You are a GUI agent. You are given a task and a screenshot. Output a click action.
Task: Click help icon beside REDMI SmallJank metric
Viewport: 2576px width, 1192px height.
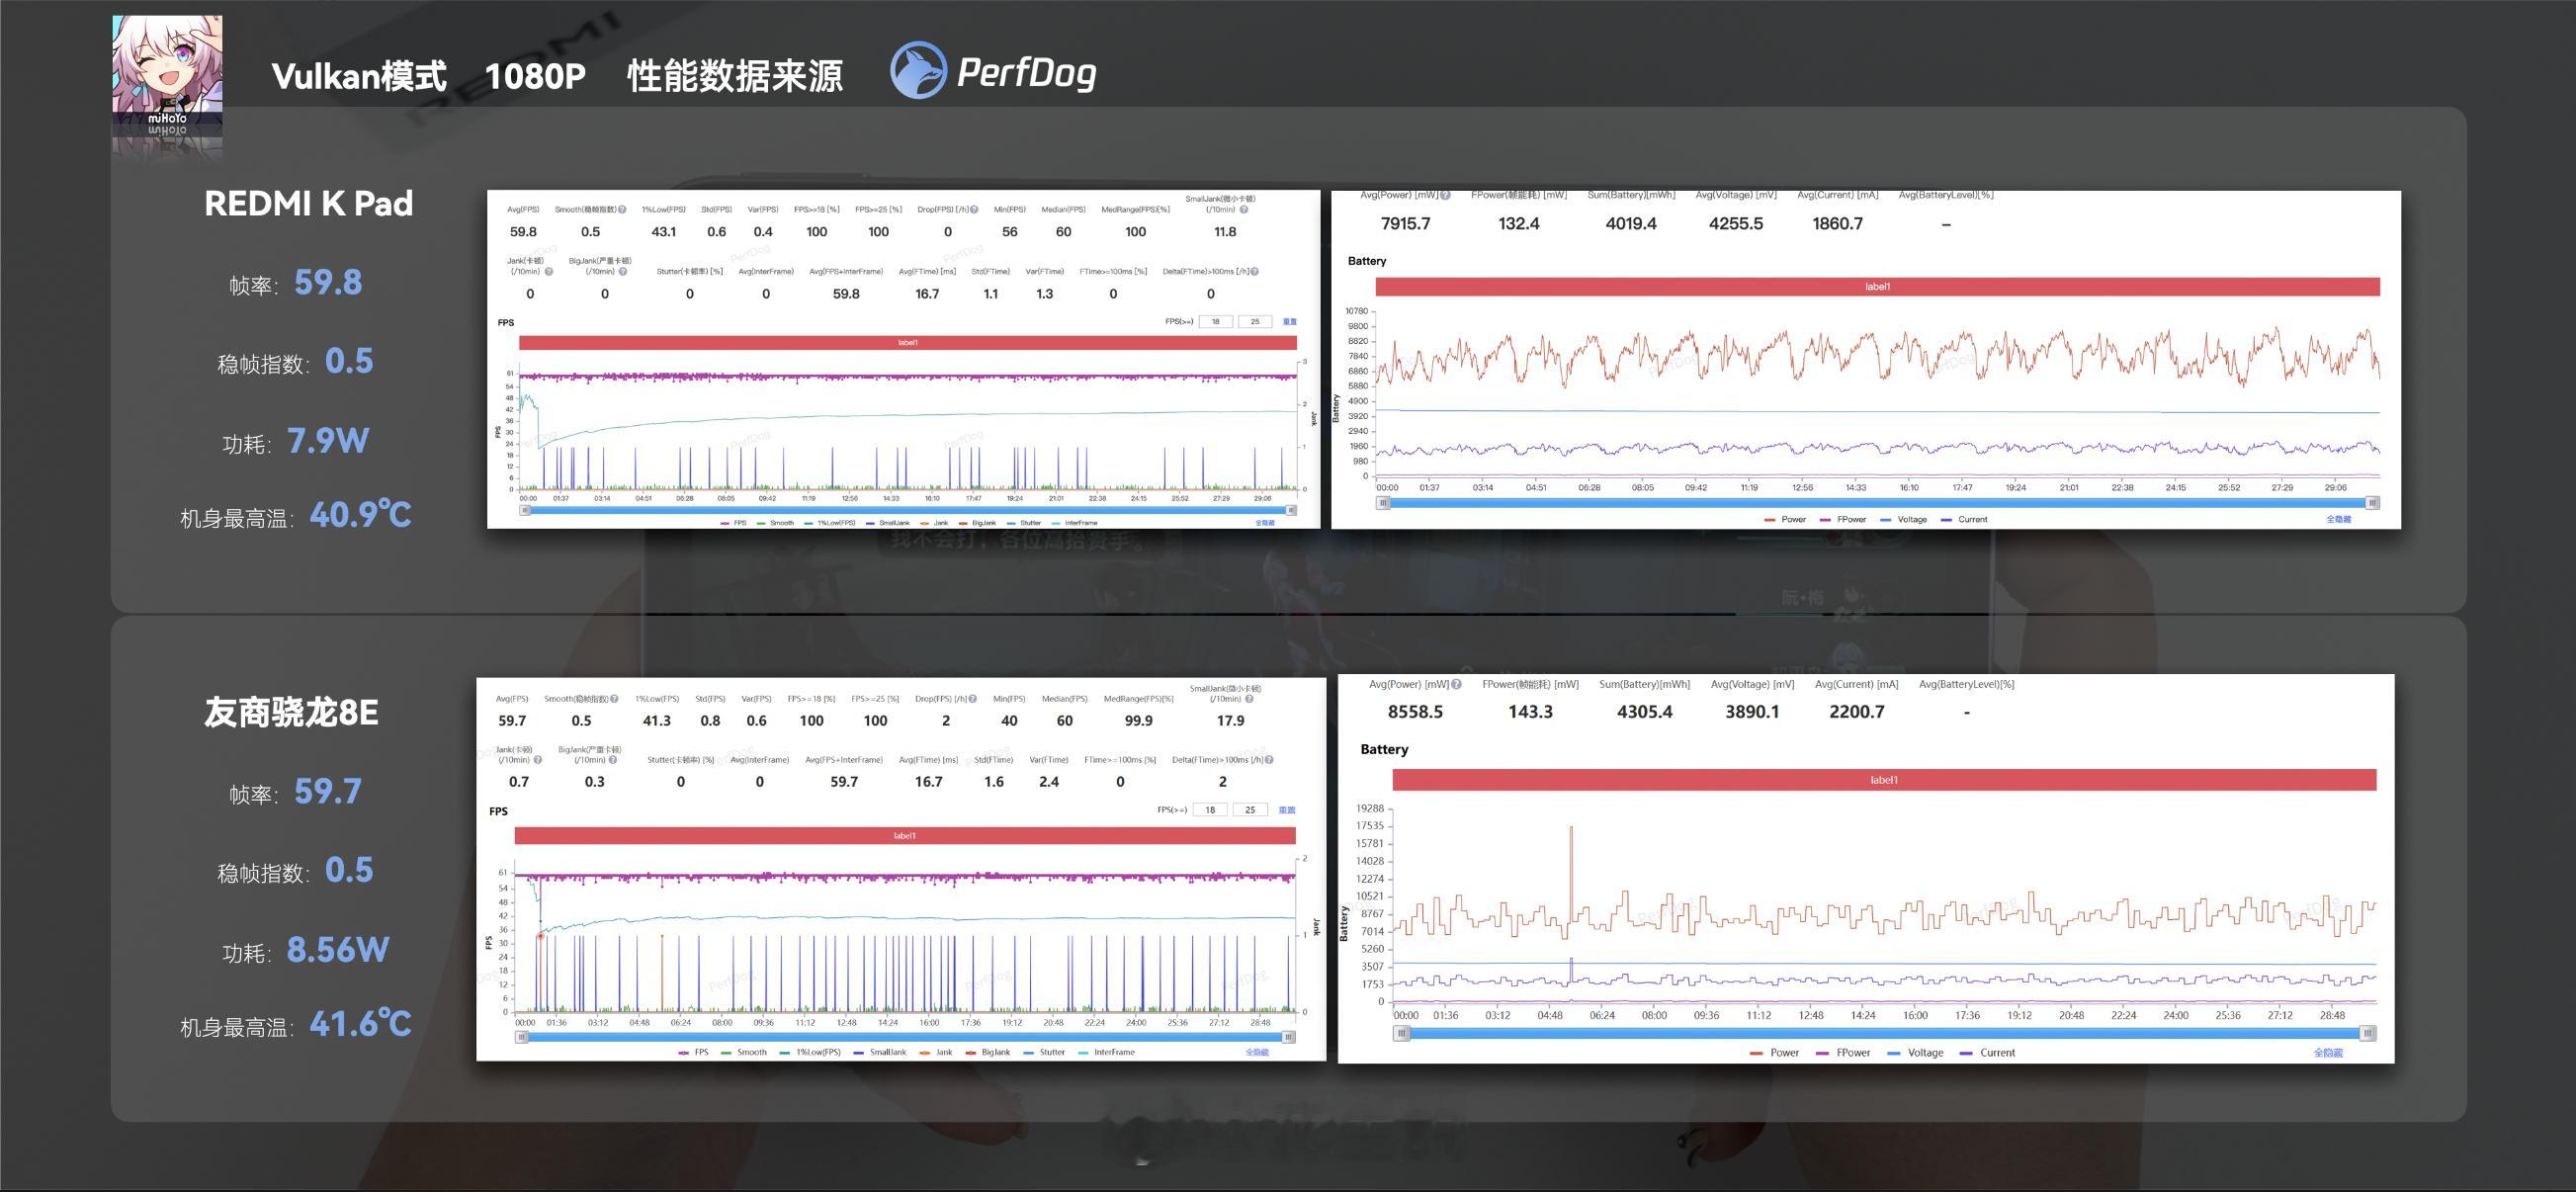pyautogui.click(x=1244, y=210)
